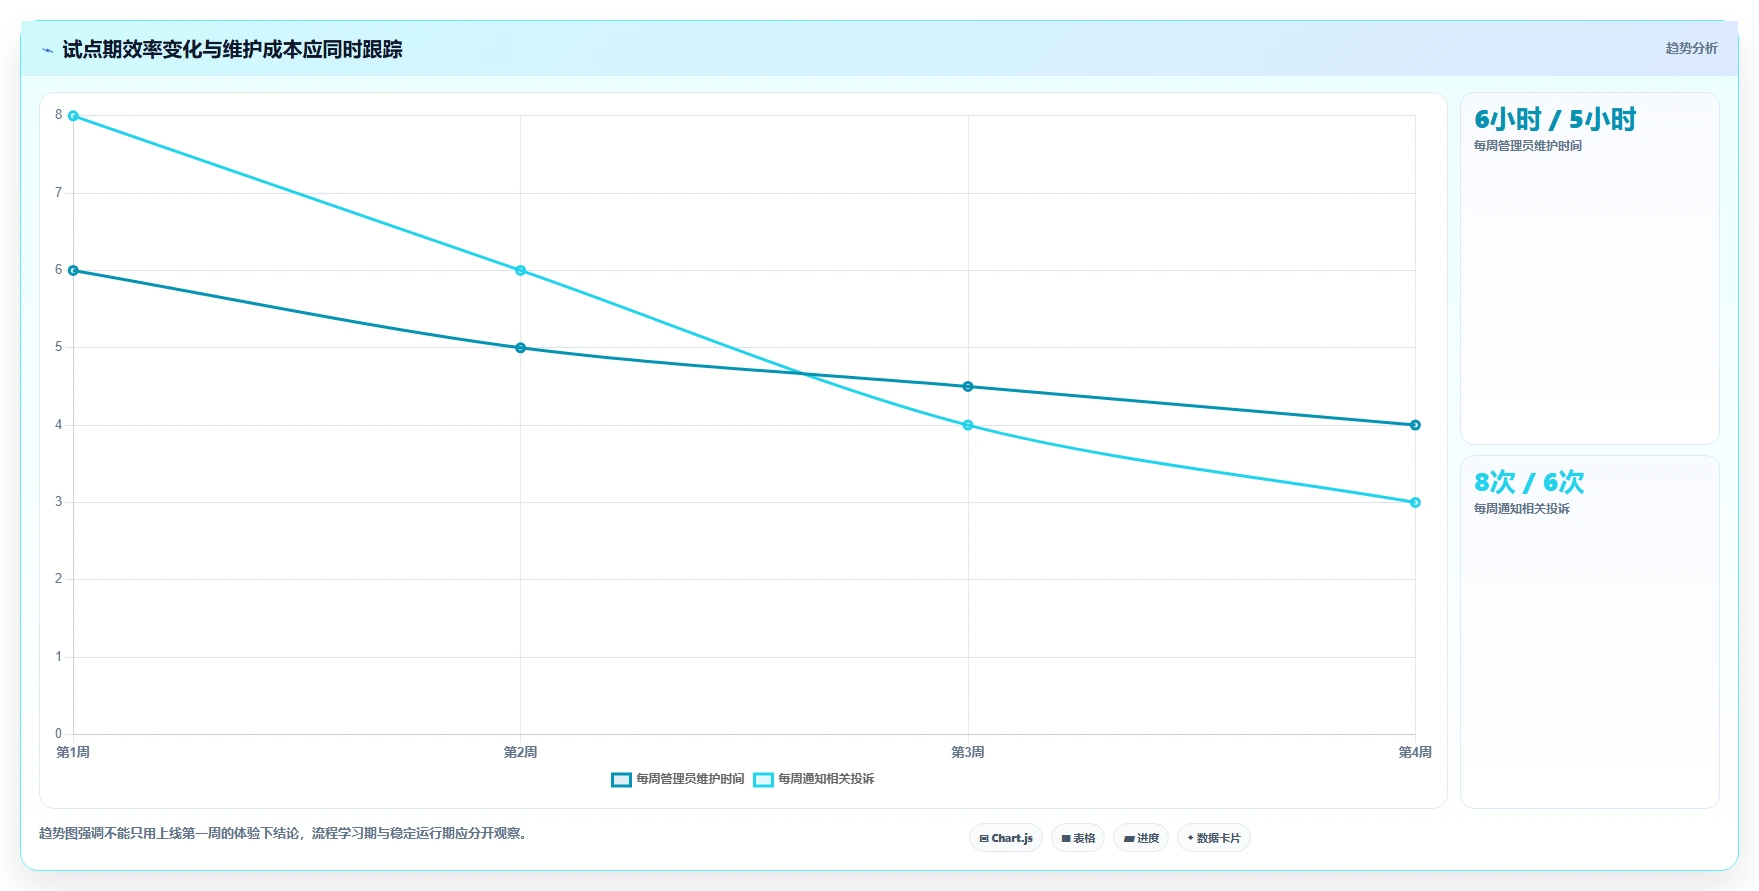Screen dimensions: 1759x891
Task: Click the dark teal legend color box
Action: 621,779
